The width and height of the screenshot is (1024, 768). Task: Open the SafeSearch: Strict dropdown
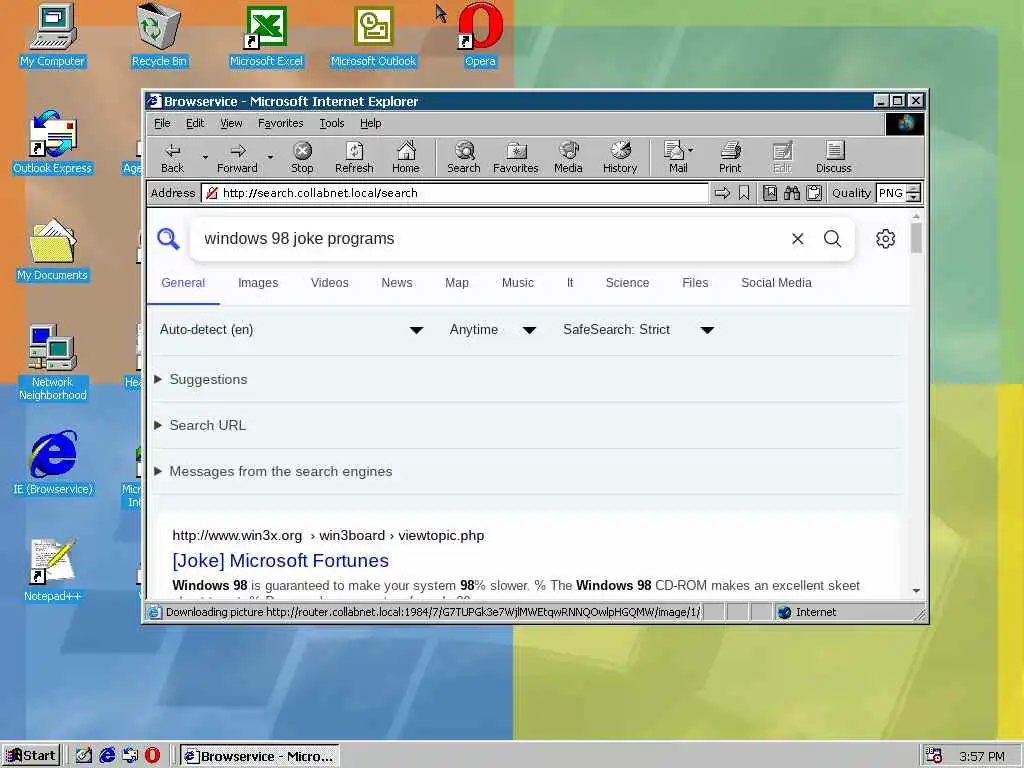[x=638, y=330]
